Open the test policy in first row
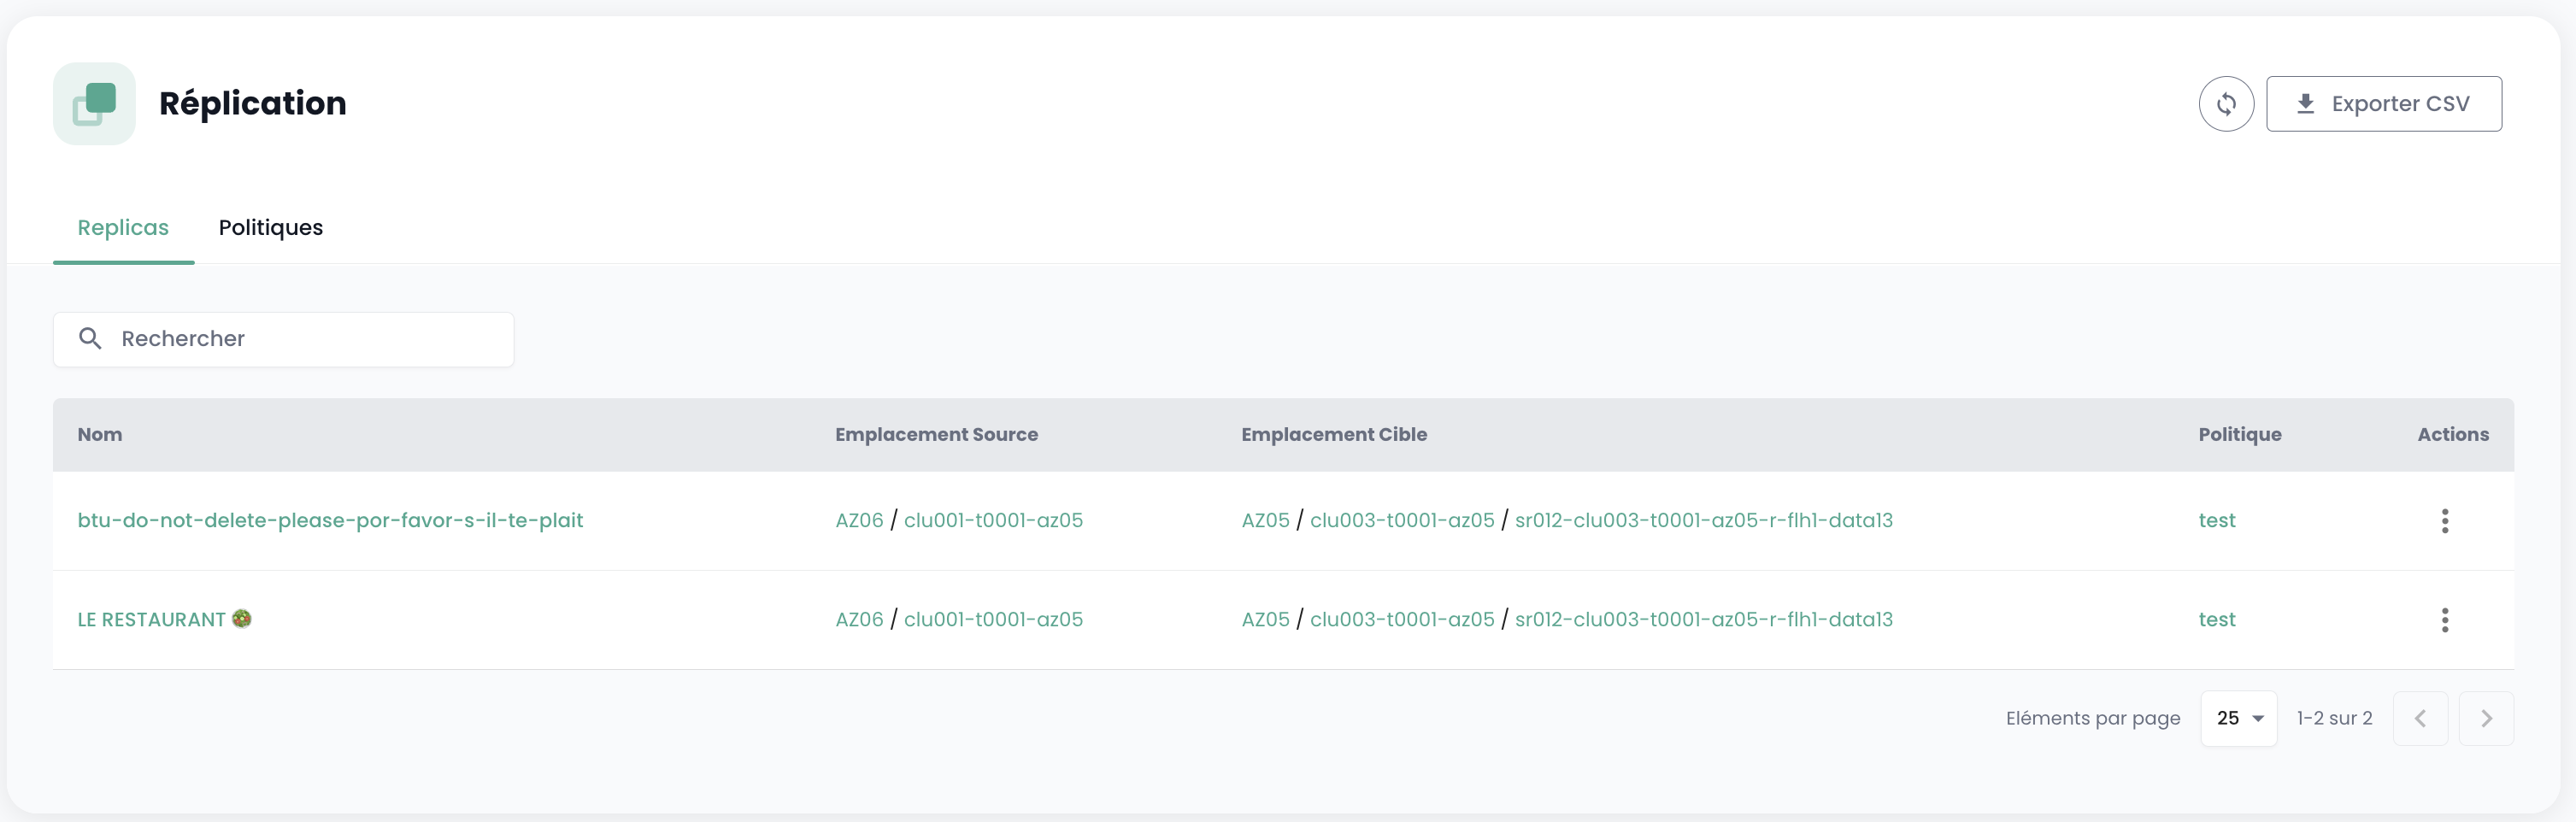2576x822 pixels. pos(2216,521)
